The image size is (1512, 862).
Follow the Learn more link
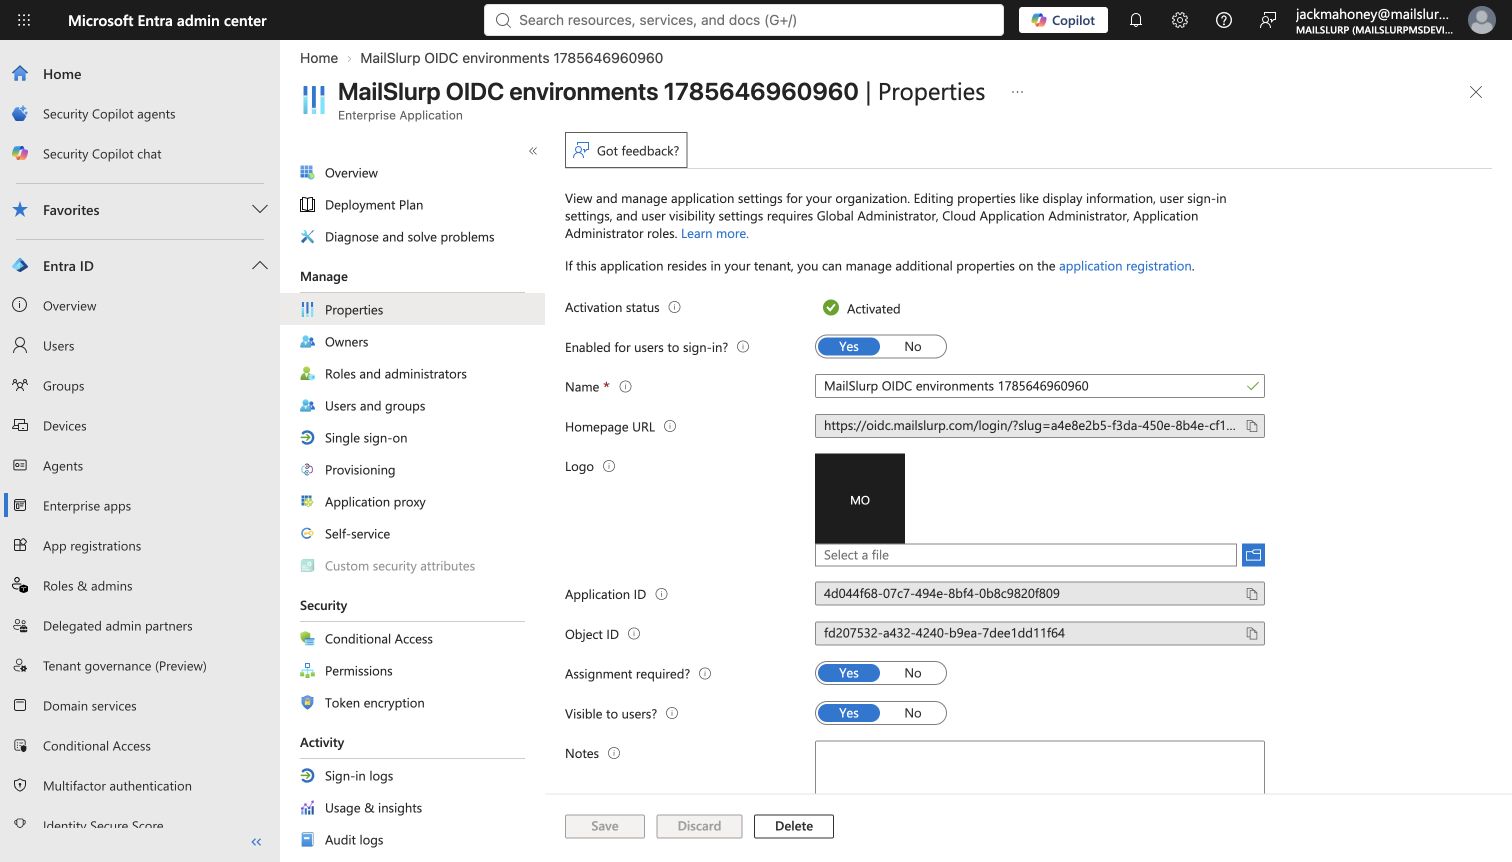[714, 234]
